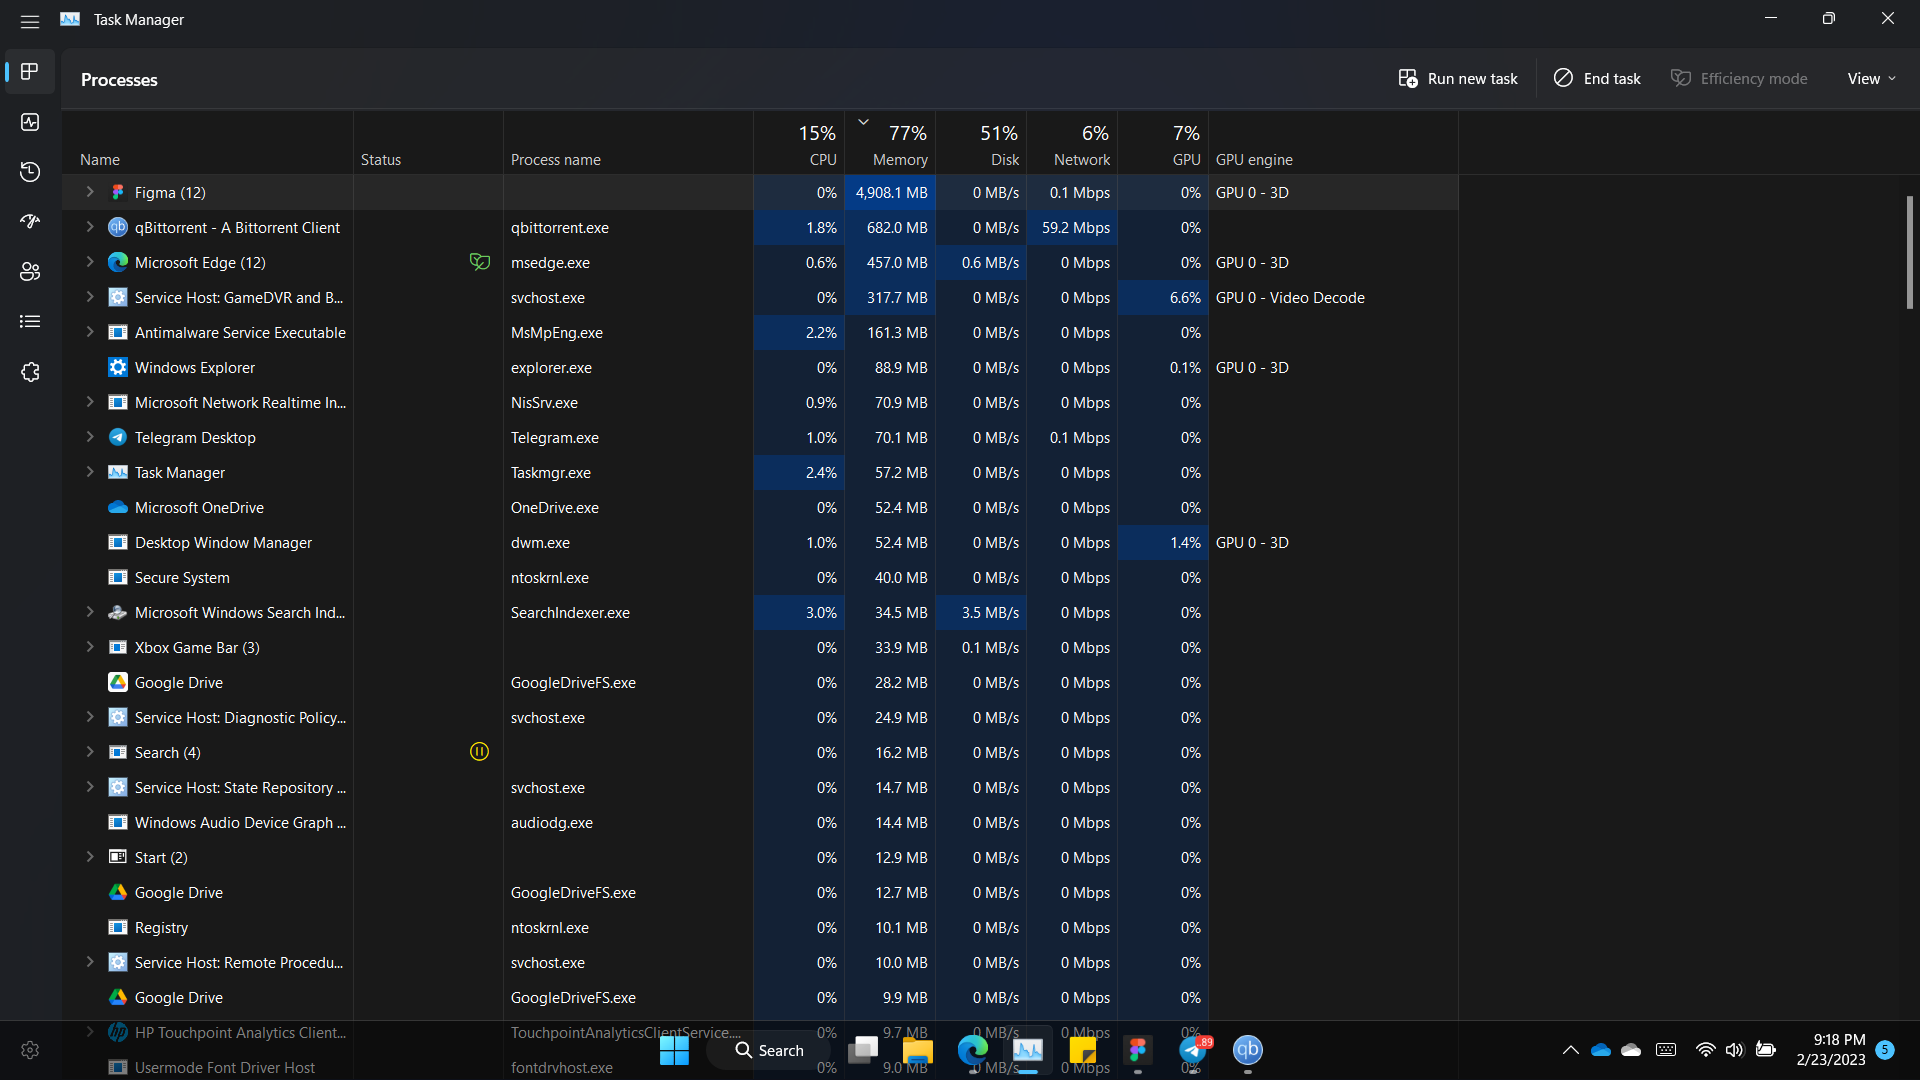Sort by Network usage column
The width and height of the screenshot is (1920, 1080).
click(x=1072, y=142)
